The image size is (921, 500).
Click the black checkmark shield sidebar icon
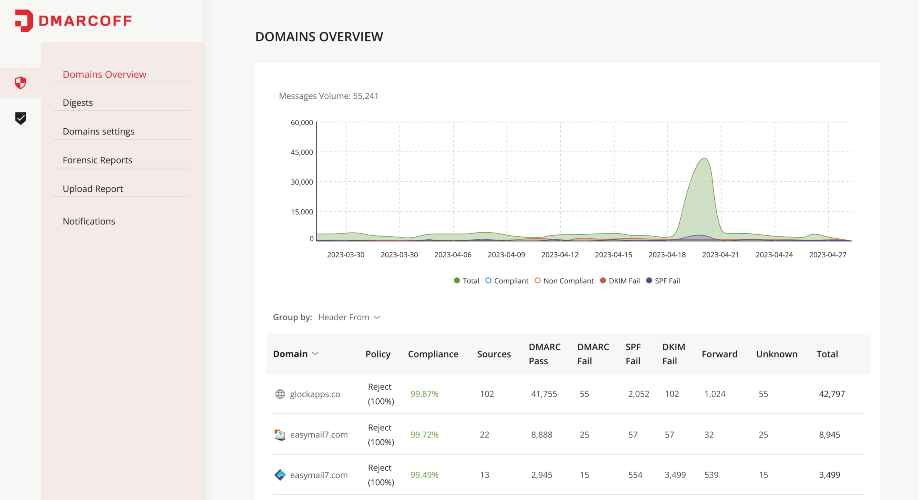pyautogui.click(x=20, y=118)
